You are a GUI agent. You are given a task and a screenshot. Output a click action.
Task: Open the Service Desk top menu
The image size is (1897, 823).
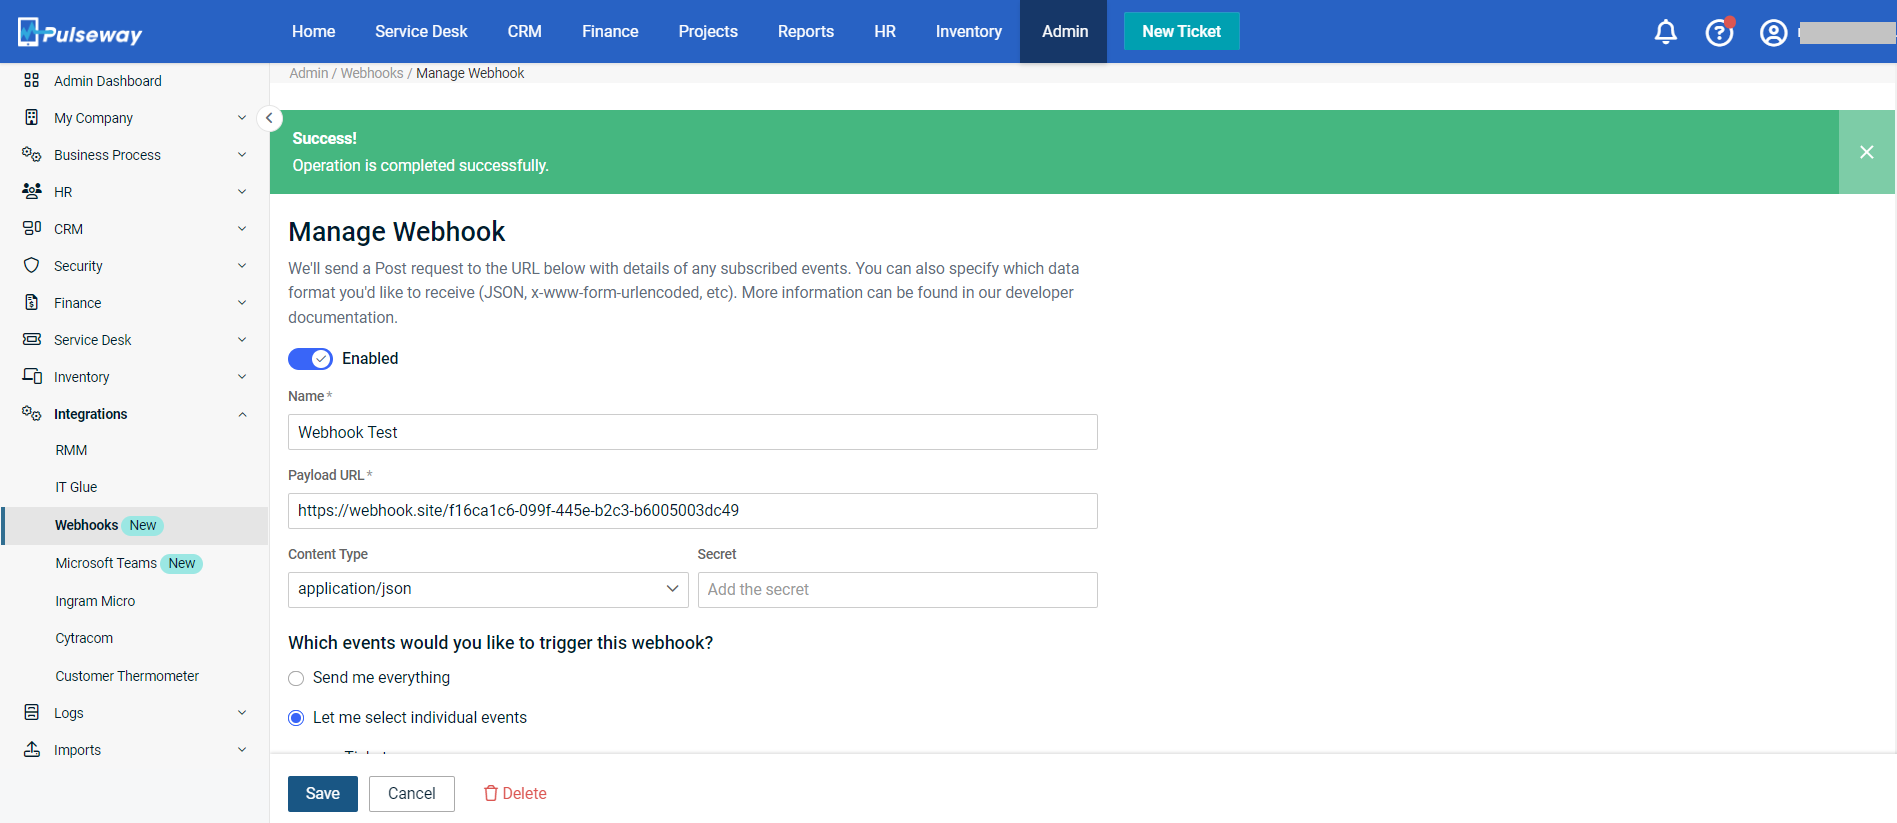[x=421, y=32]
